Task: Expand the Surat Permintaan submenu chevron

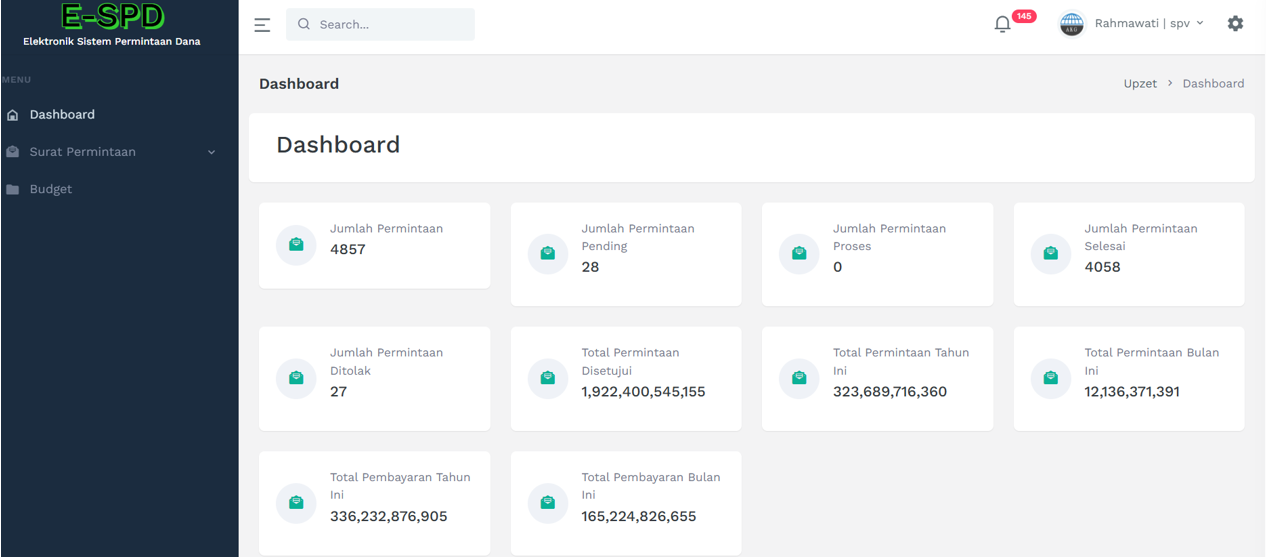Action: tap(211, 152)
